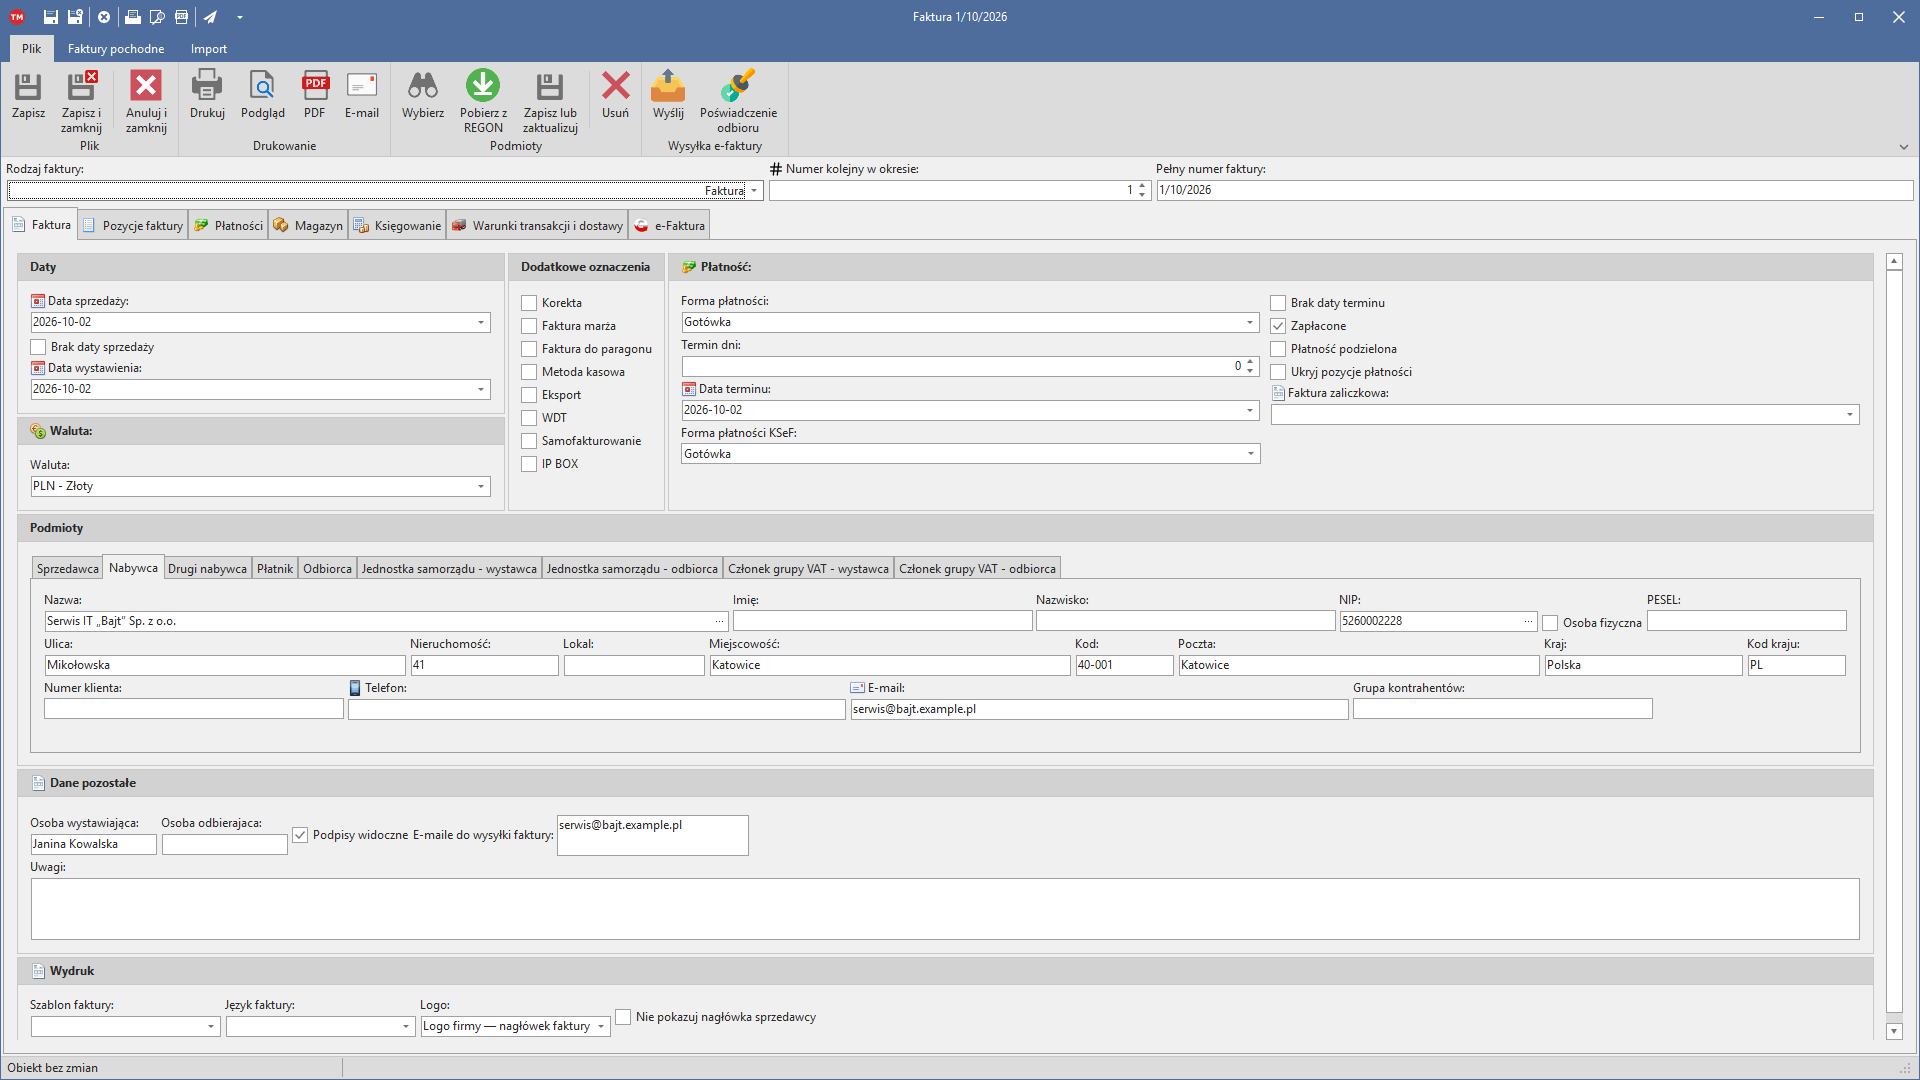Click ellipsis button next to NIP
Screen dimensions: 1920x1080
(x=1528, y=621)
